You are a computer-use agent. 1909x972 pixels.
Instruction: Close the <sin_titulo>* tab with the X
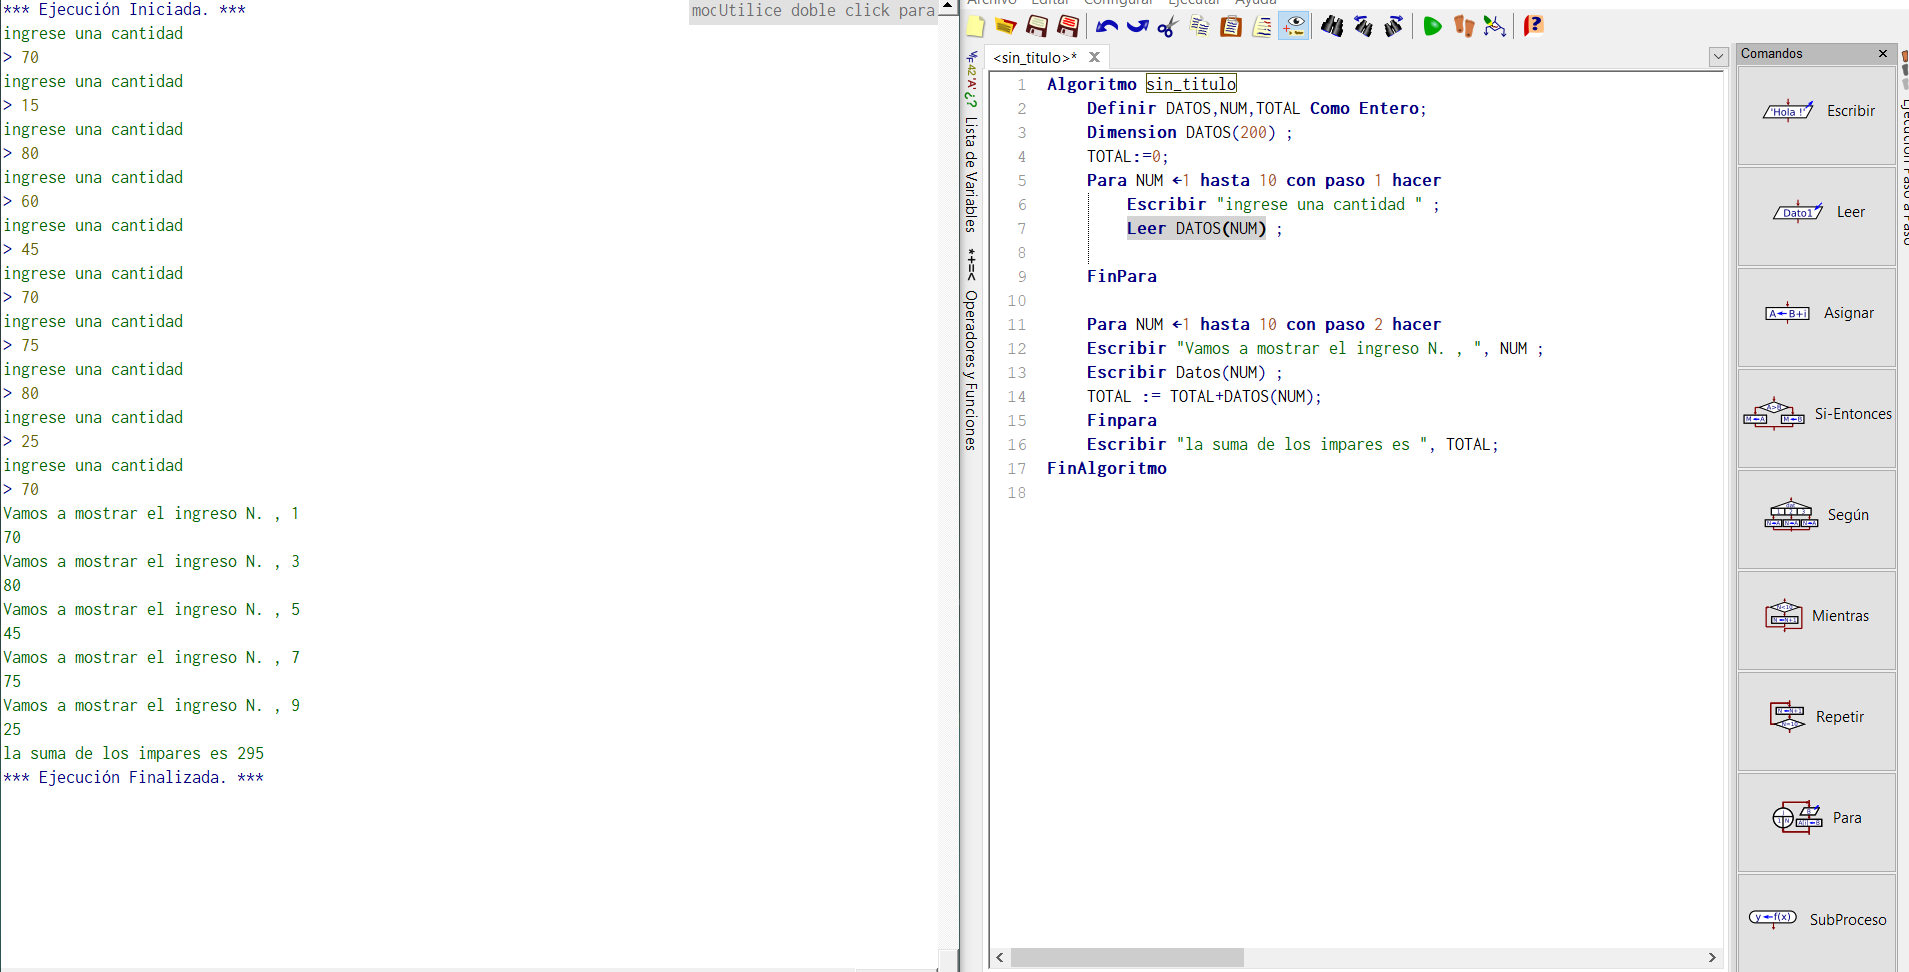click(1095, 58)
